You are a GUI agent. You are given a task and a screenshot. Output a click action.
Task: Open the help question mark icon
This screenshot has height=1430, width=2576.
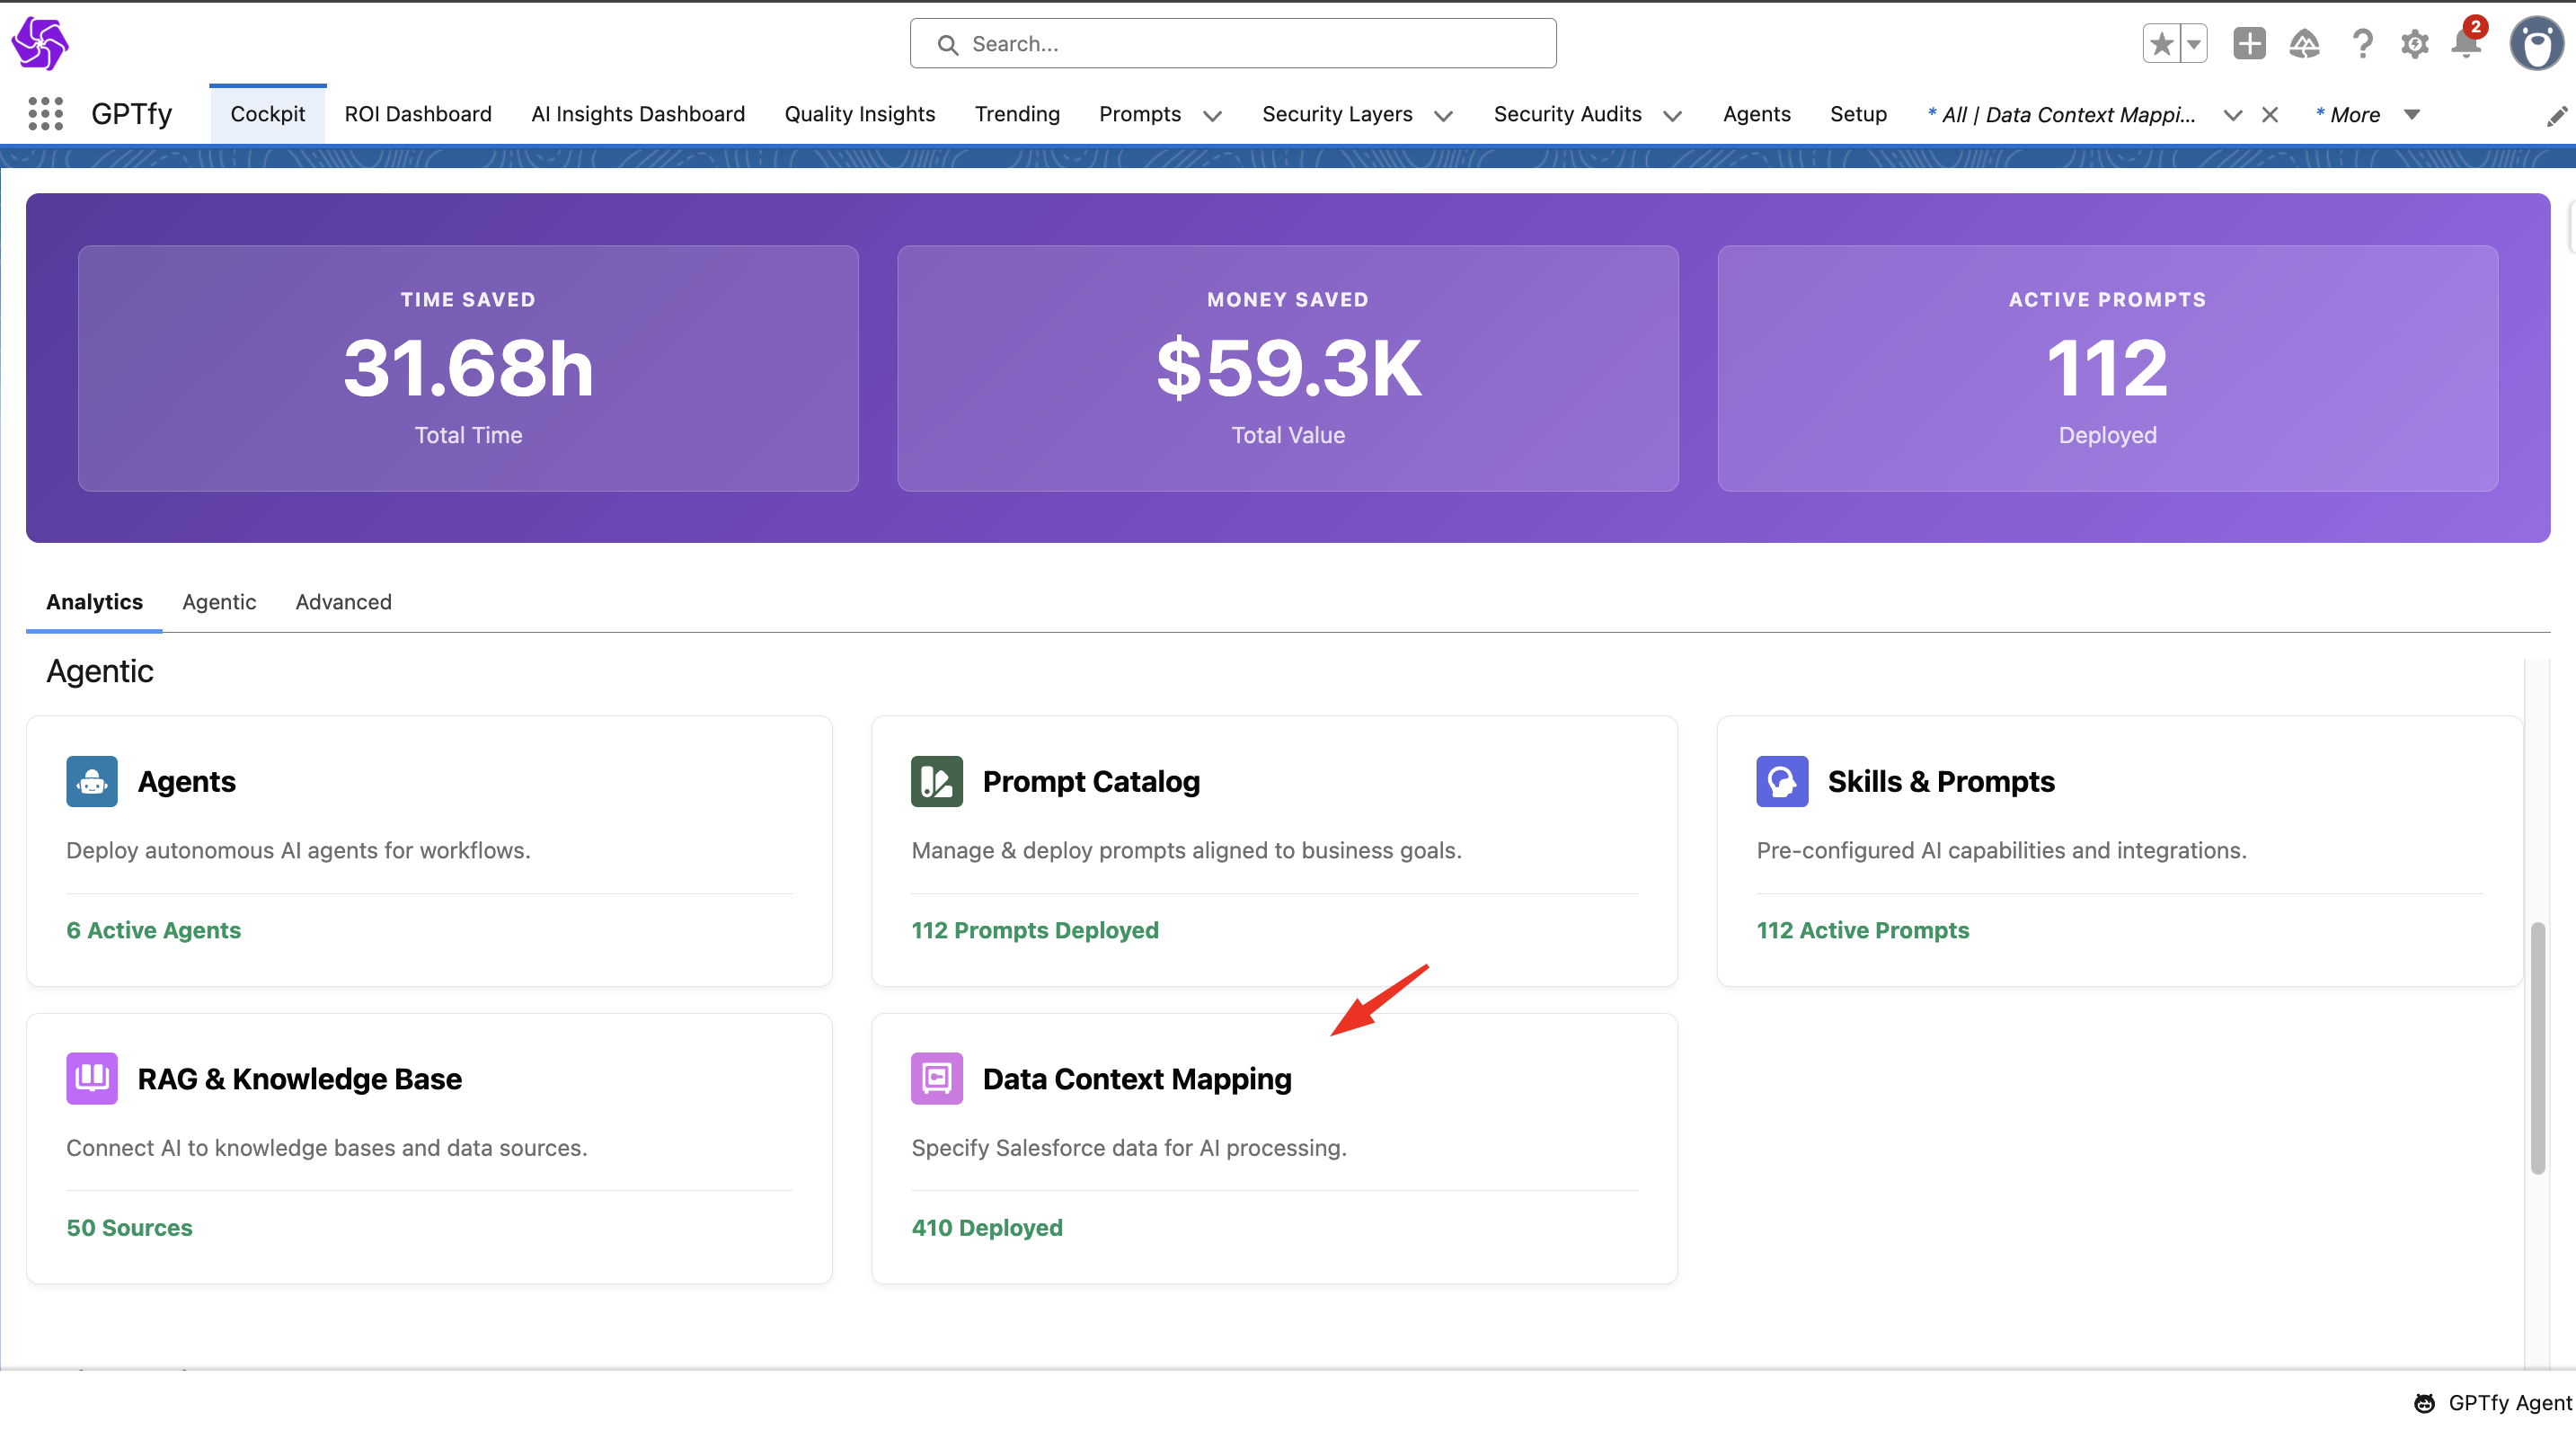[x=2362, y=44]
